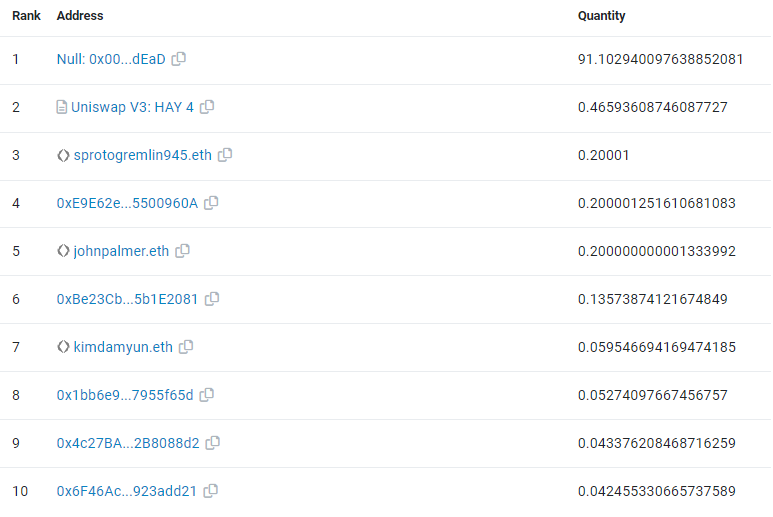Image resolution: width=773 pixels, height=517 pixels.
Task: Copy address 0x1bb6e9...7955f65d
Action: coord(207,395)
